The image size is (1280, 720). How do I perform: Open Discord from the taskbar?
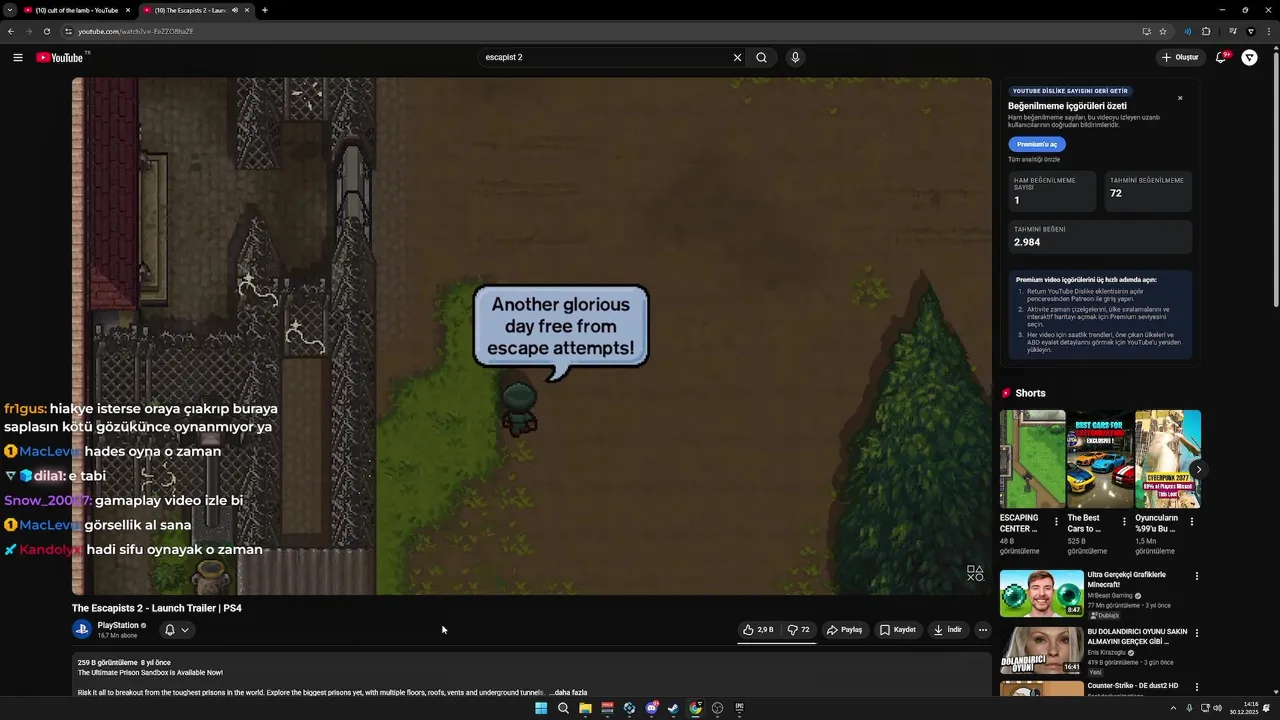(x=651, y=708)
